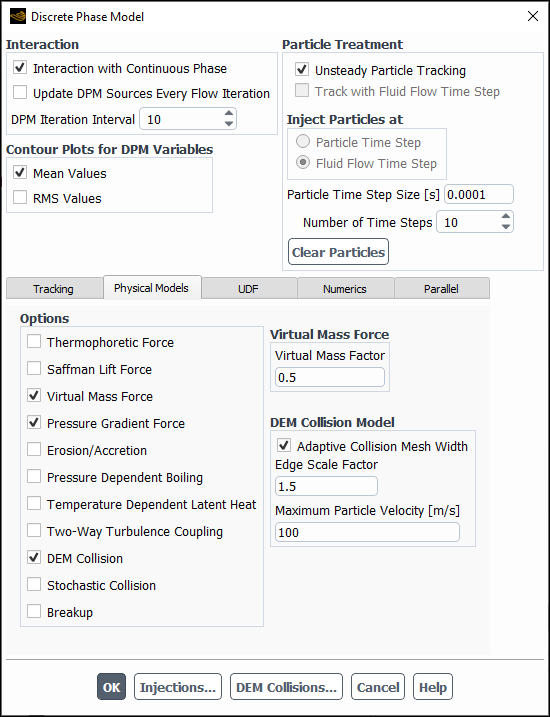Toggle Interaction with Continuous Phase checkbox
550x717 pixels.
coord(20,68)
